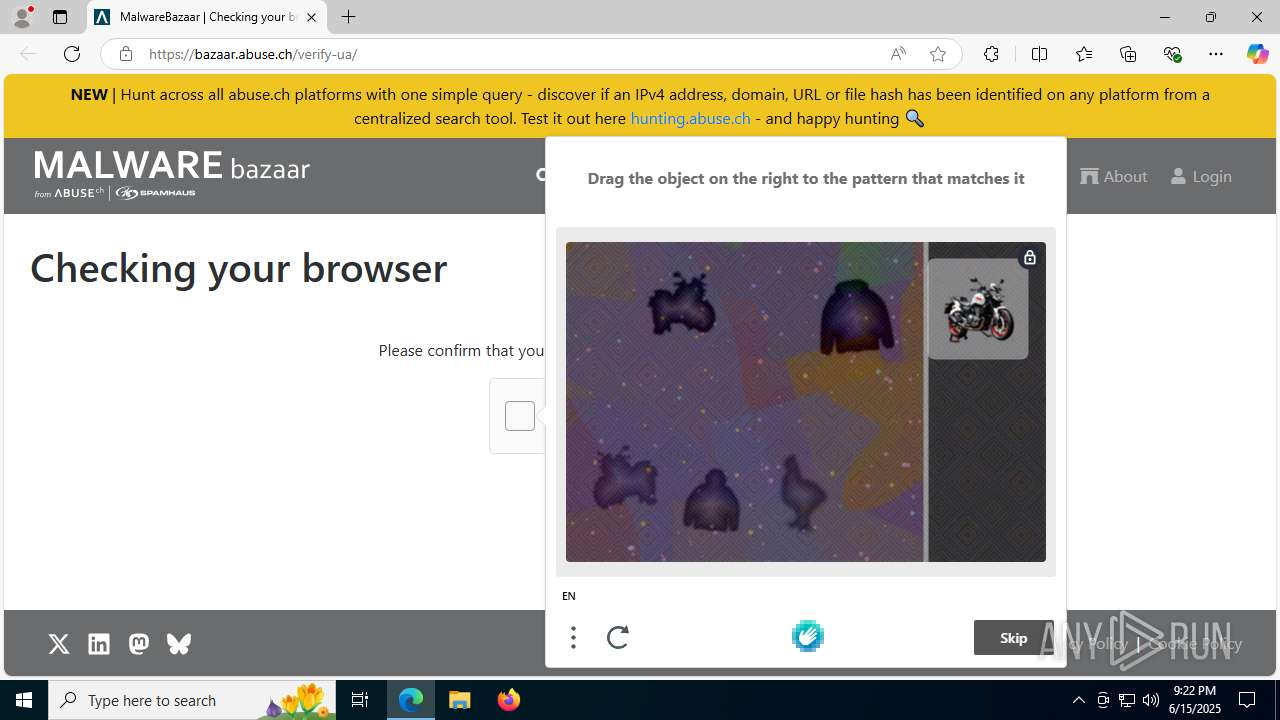
Task: Open the volume control
Action: (1150, 700)
